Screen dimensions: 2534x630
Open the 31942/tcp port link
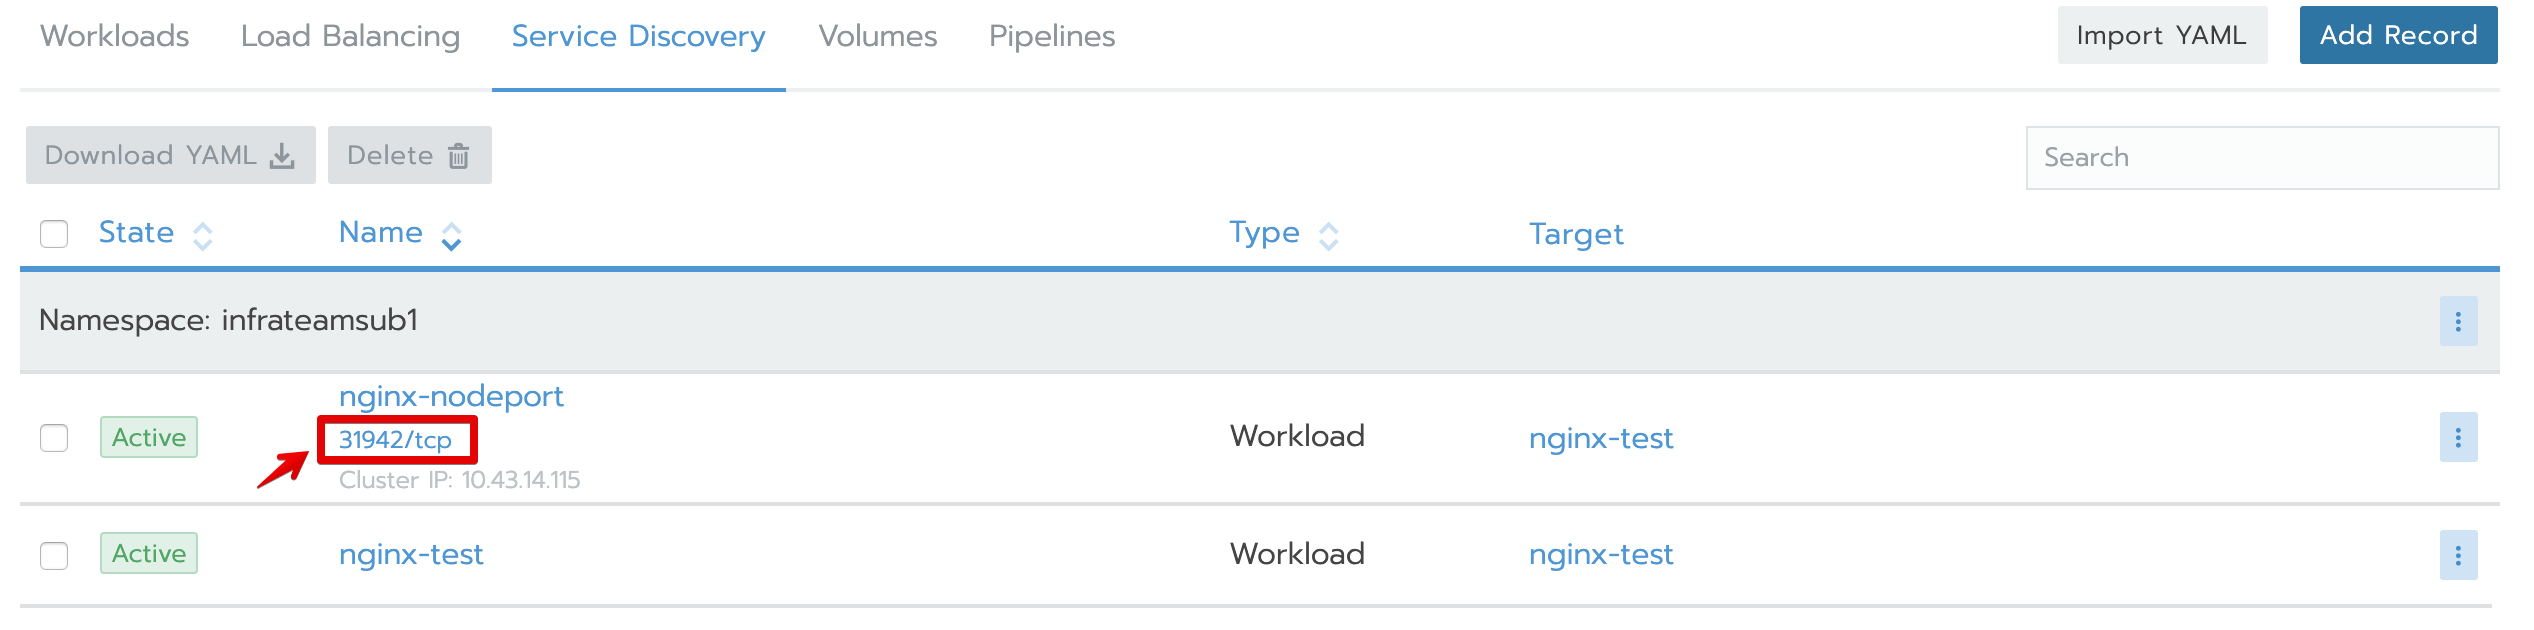(395, 440)
